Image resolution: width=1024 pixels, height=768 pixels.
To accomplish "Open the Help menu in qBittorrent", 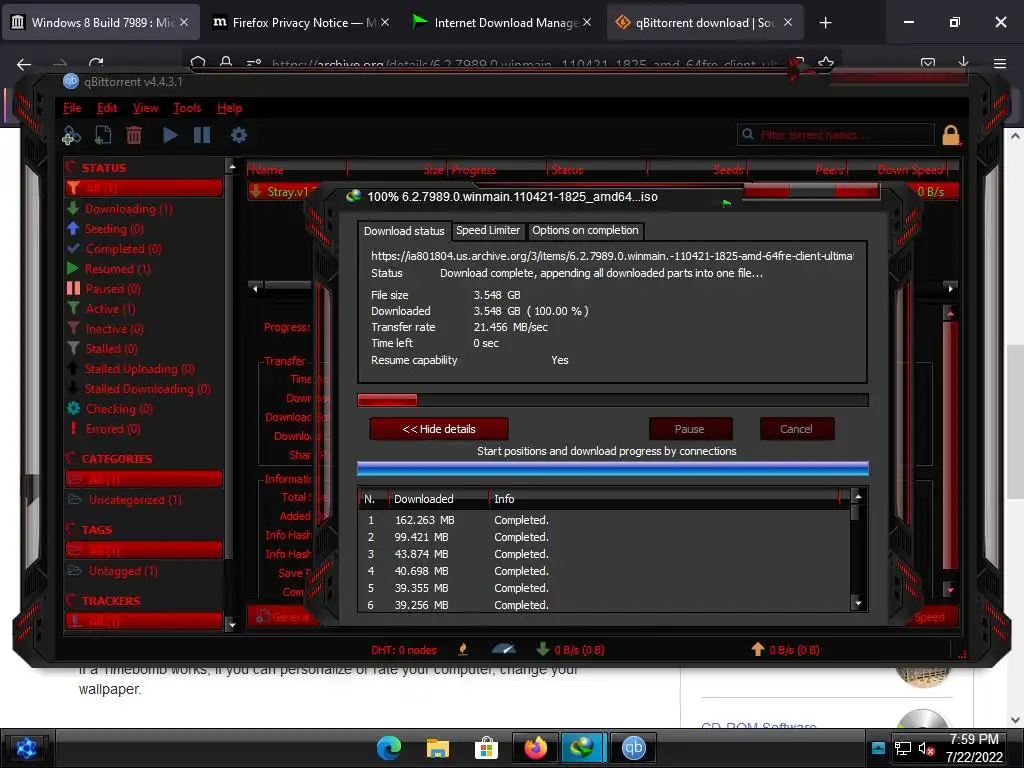I will click(x=229, y=108).
